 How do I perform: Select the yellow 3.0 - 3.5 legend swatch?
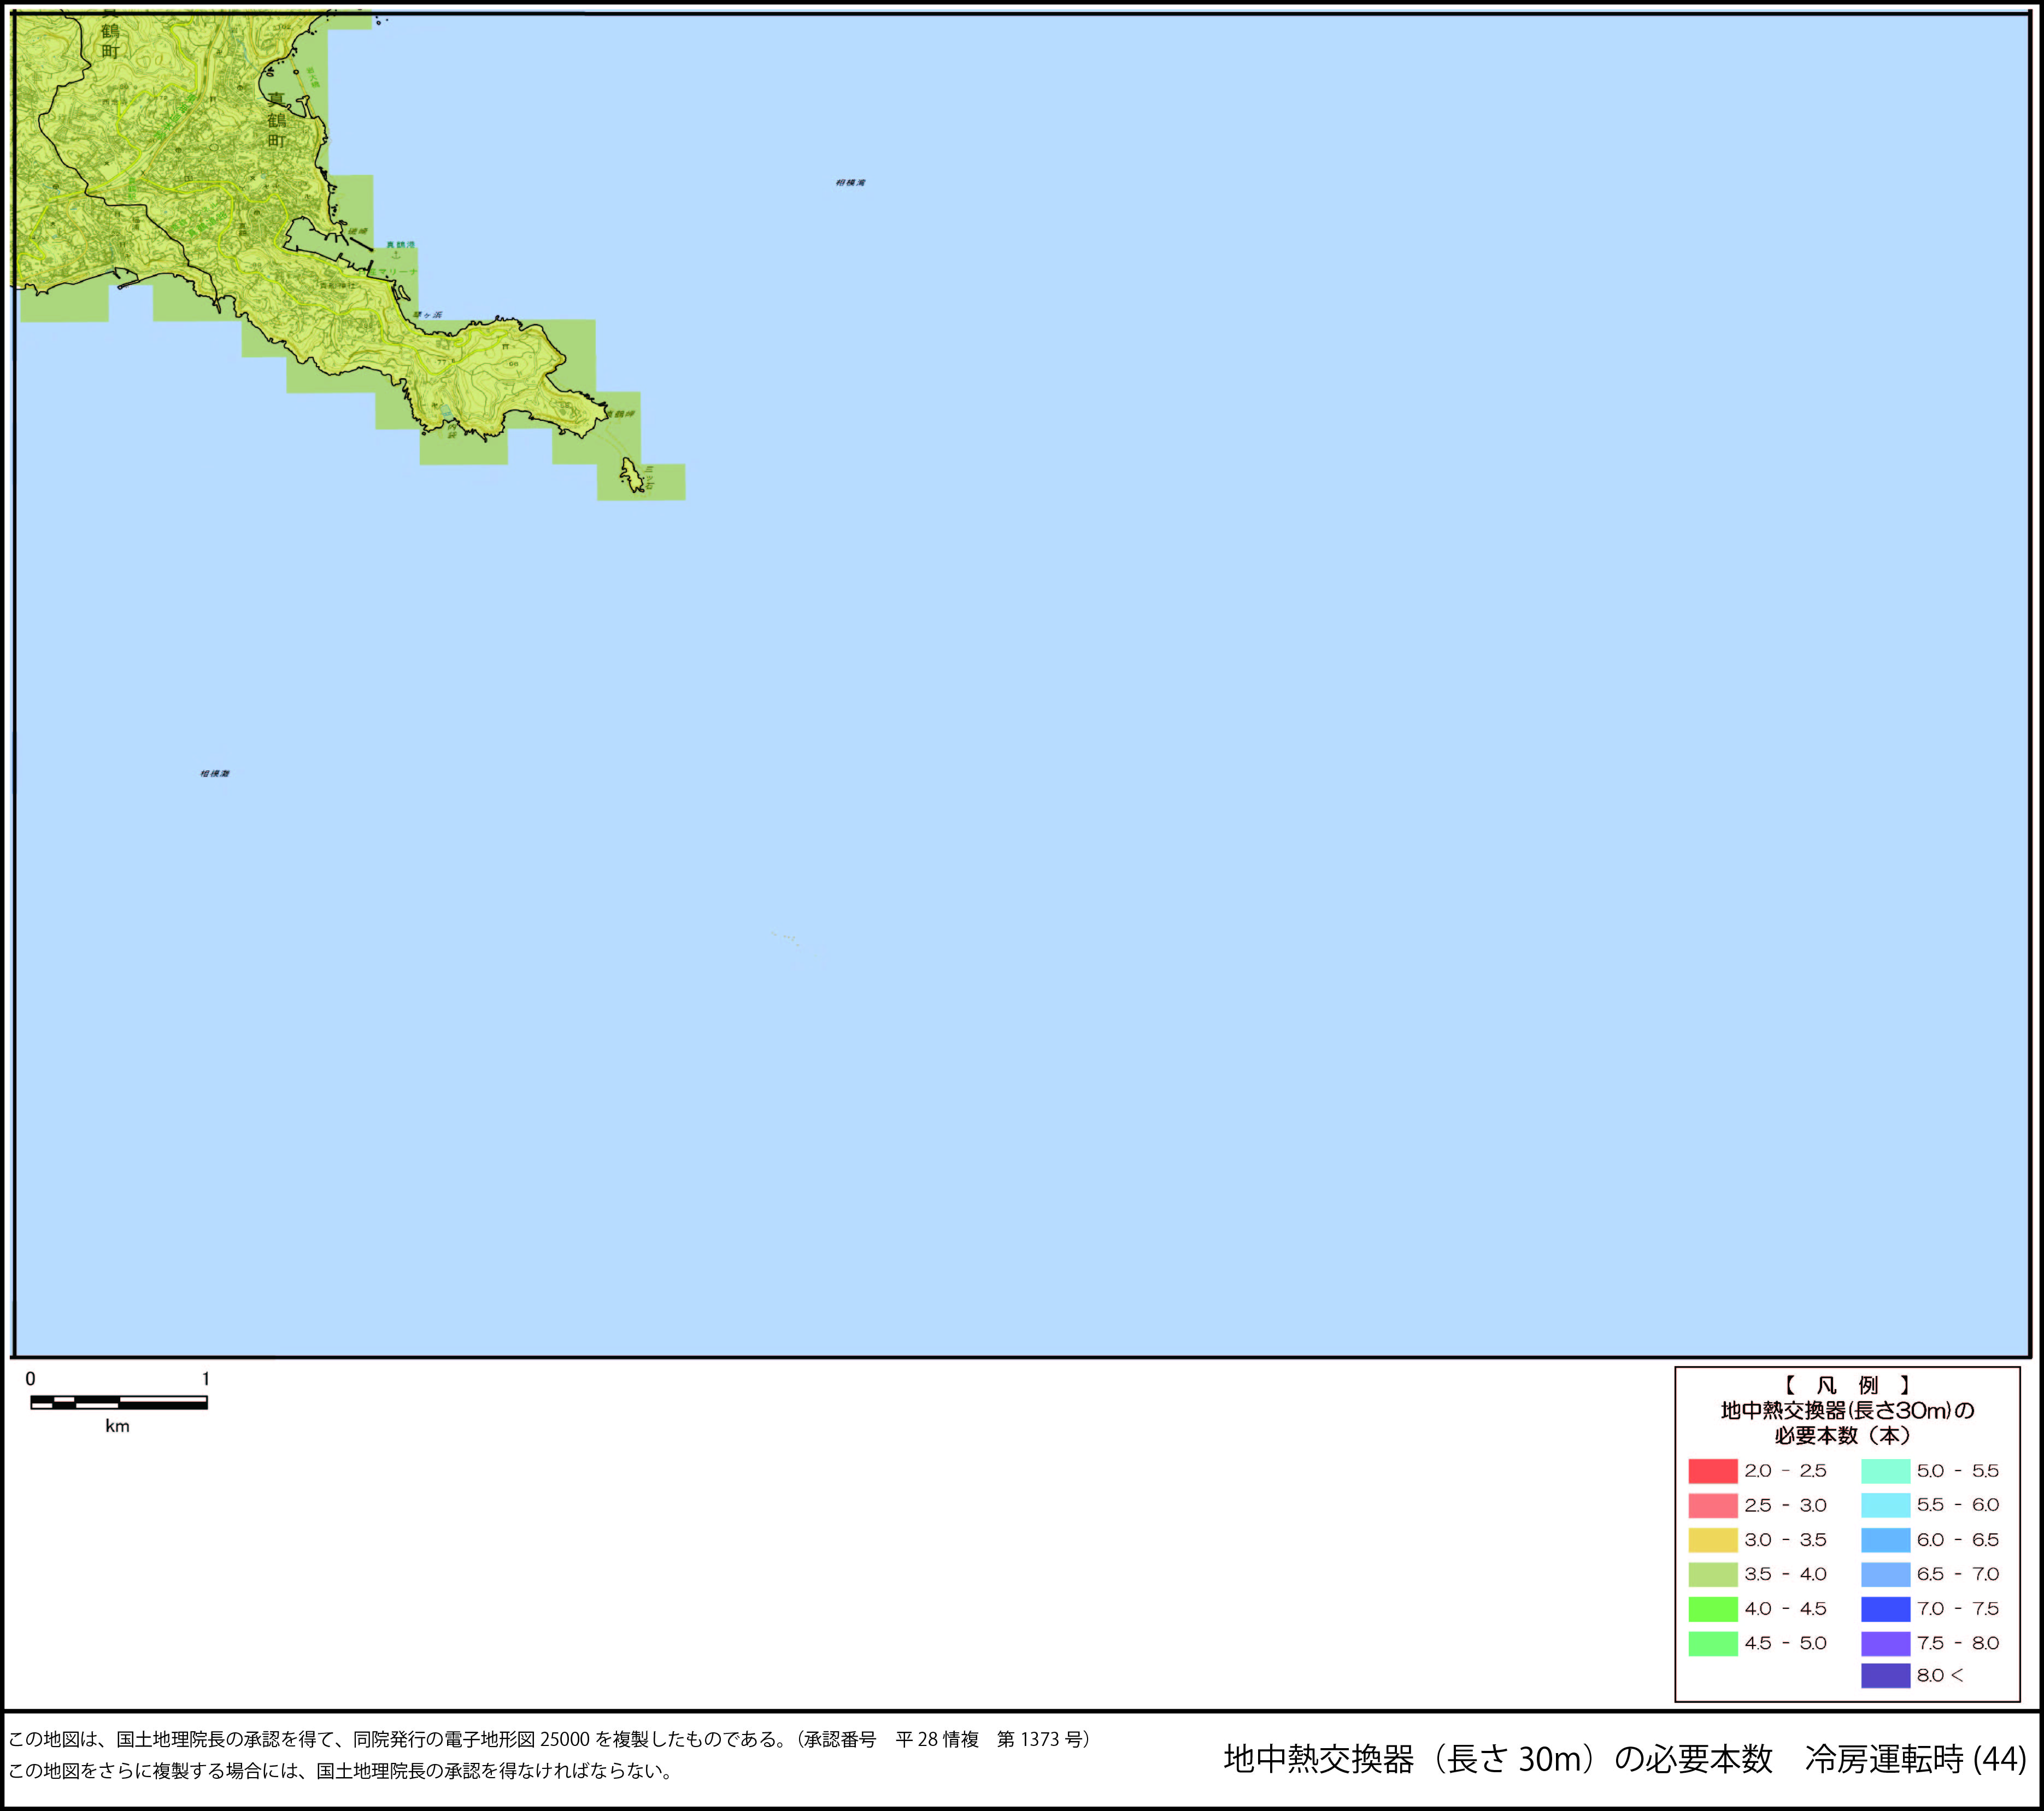1712,1540
